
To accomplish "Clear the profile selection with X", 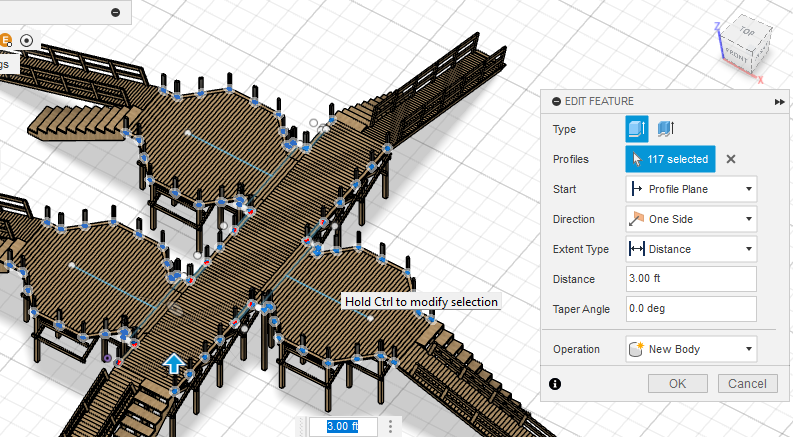I will click(x=731, y=159).
